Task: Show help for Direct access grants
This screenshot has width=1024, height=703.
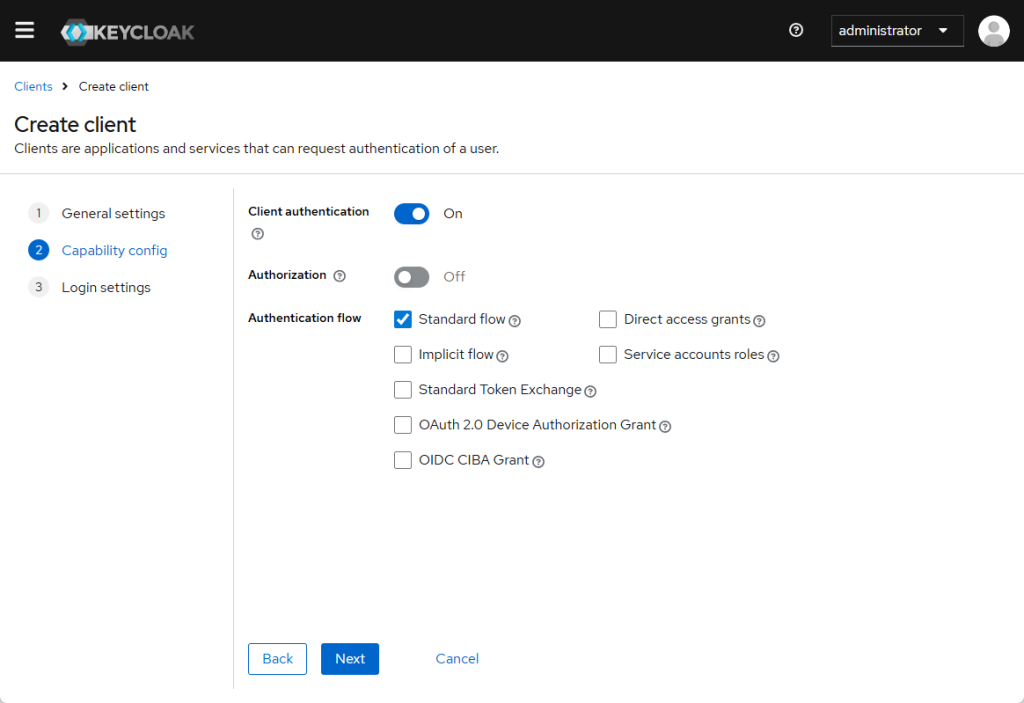Action: (759, 321)
